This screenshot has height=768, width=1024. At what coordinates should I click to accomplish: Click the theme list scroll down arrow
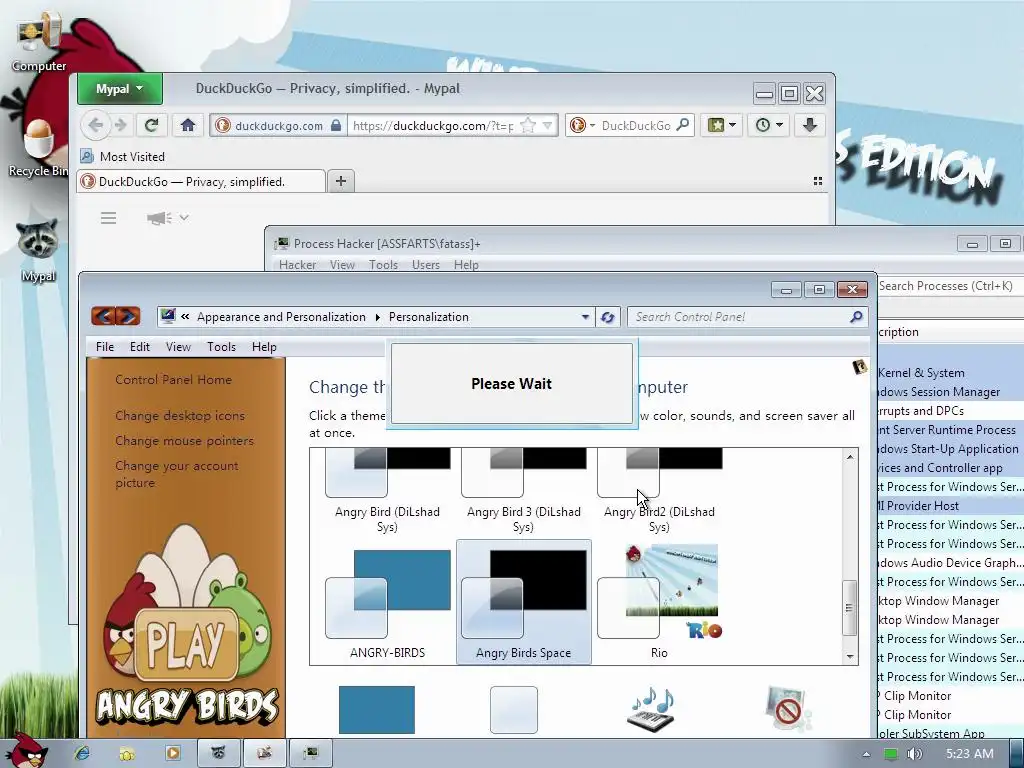point(850,656)
